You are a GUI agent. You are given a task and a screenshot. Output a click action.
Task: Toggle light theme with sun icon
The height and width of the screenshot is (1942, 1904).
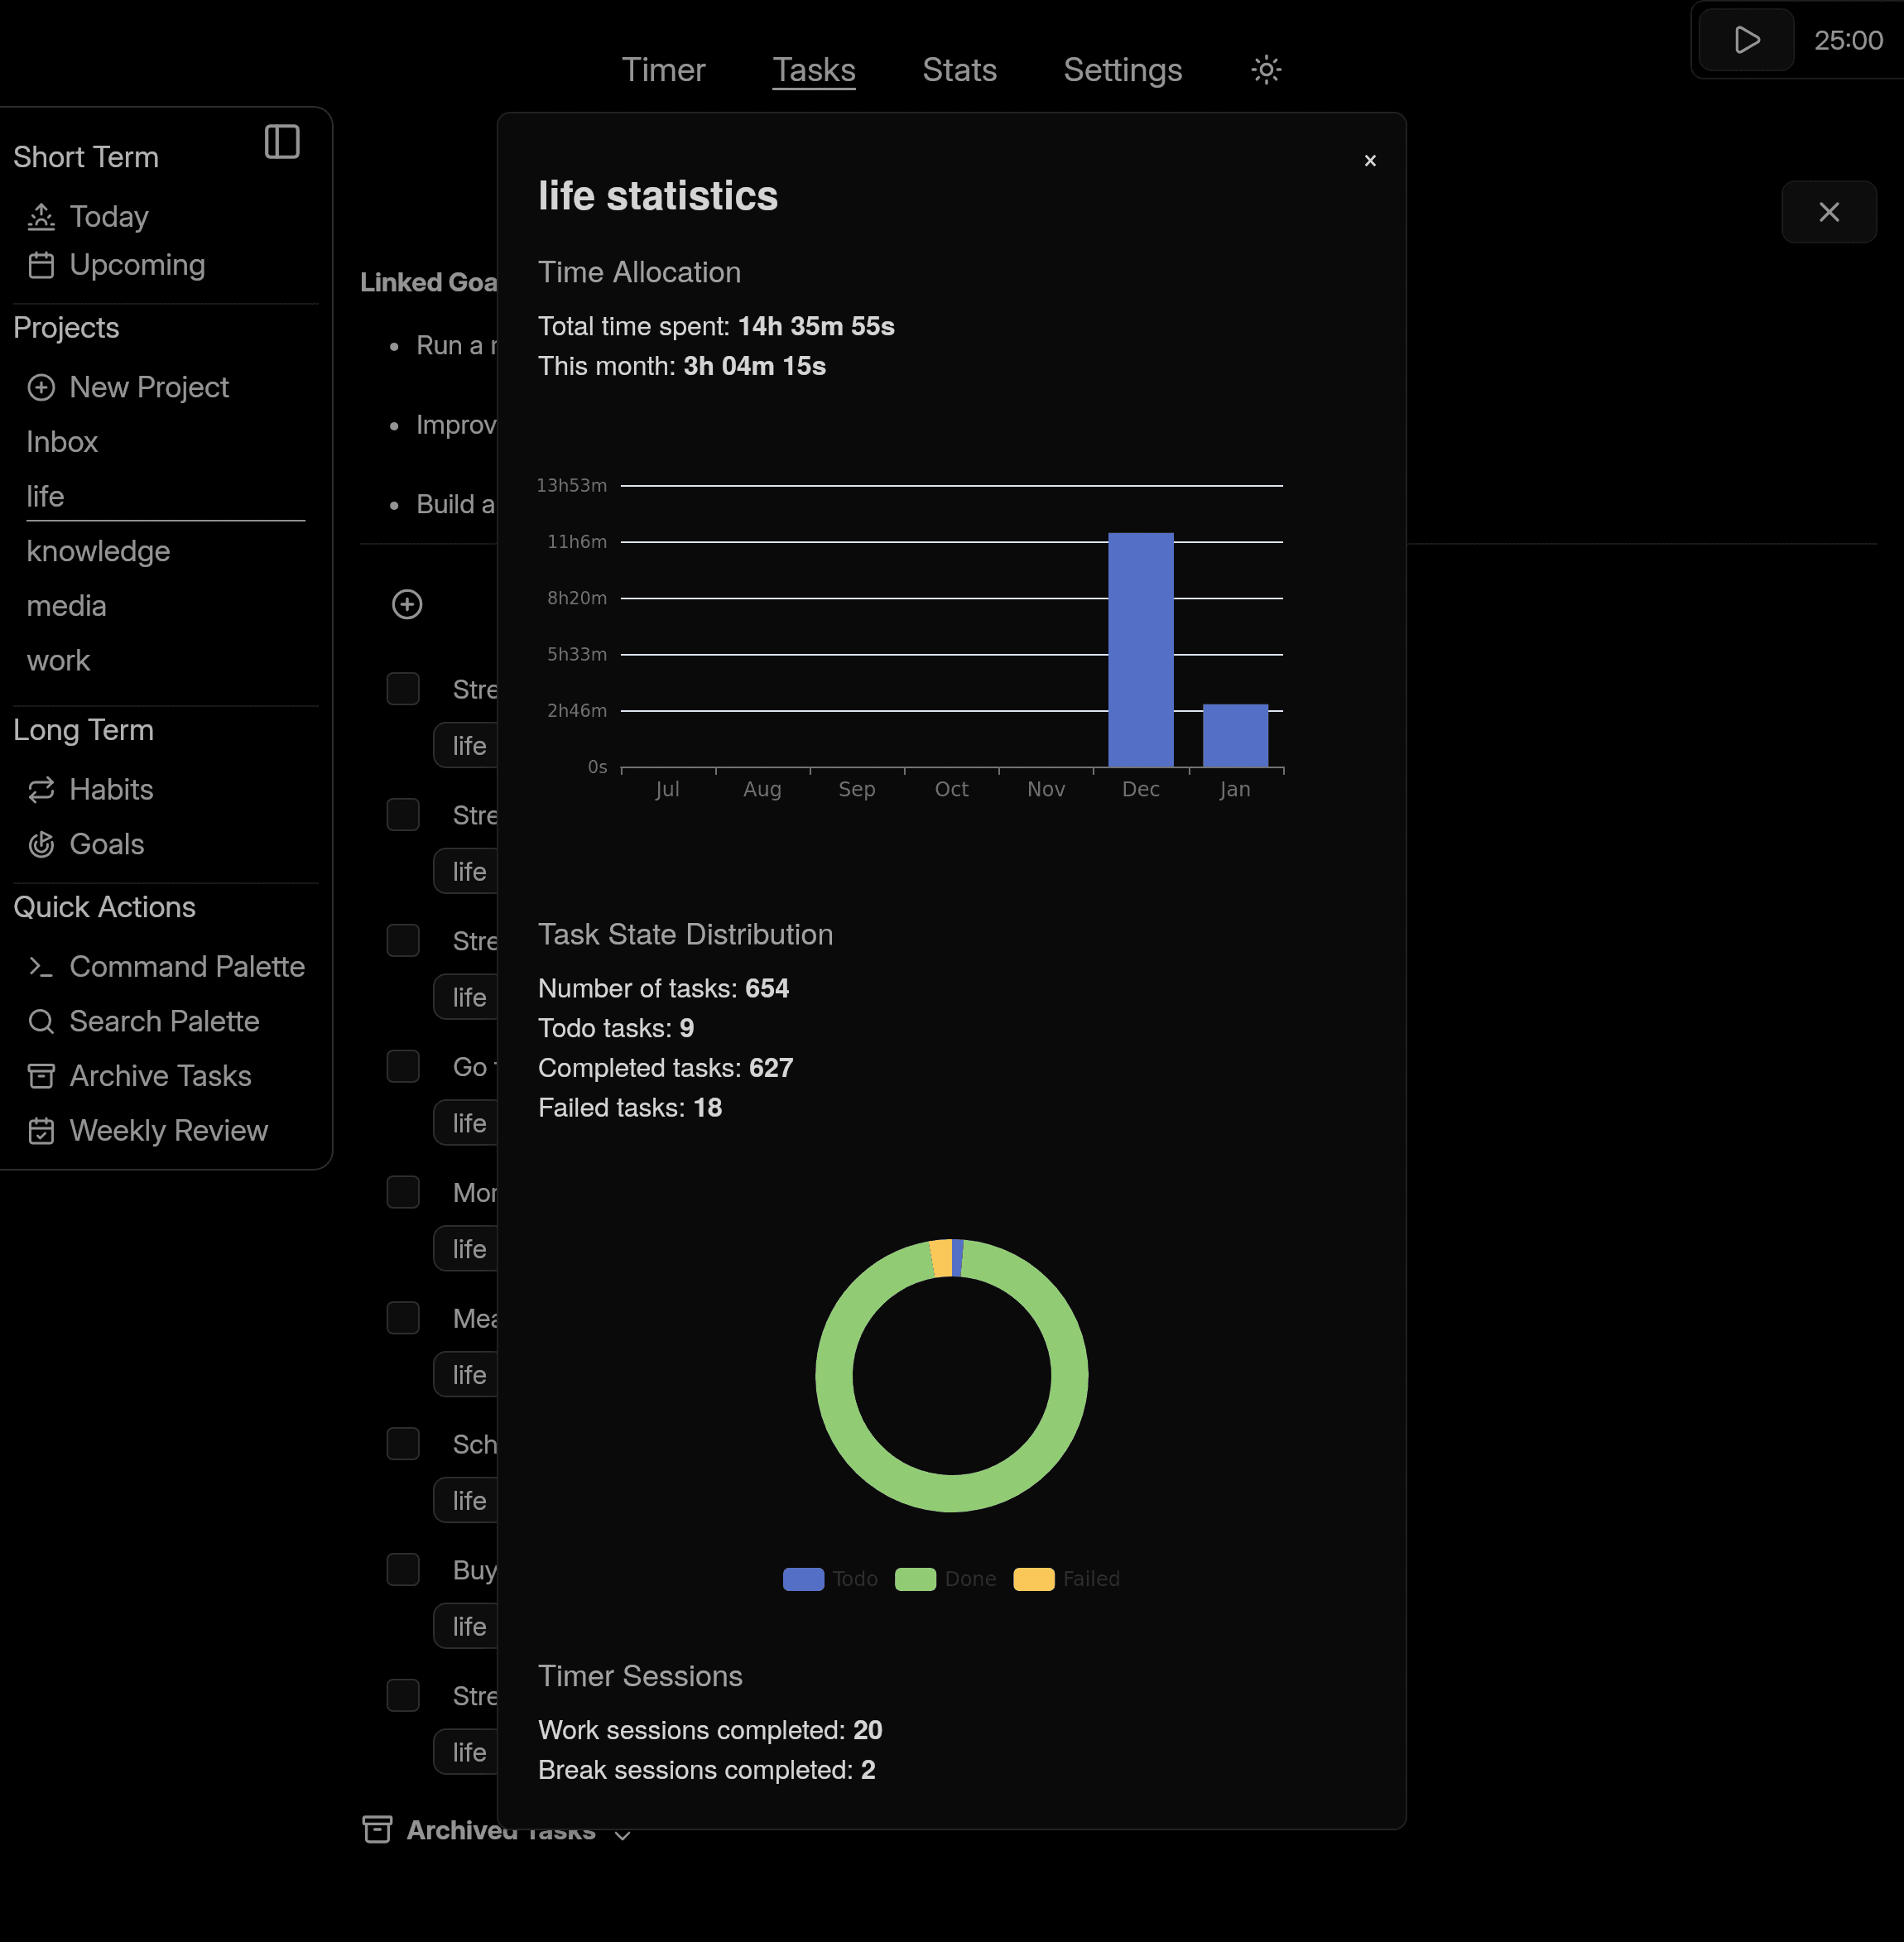pyautogui.click(x=1264, y=70)
